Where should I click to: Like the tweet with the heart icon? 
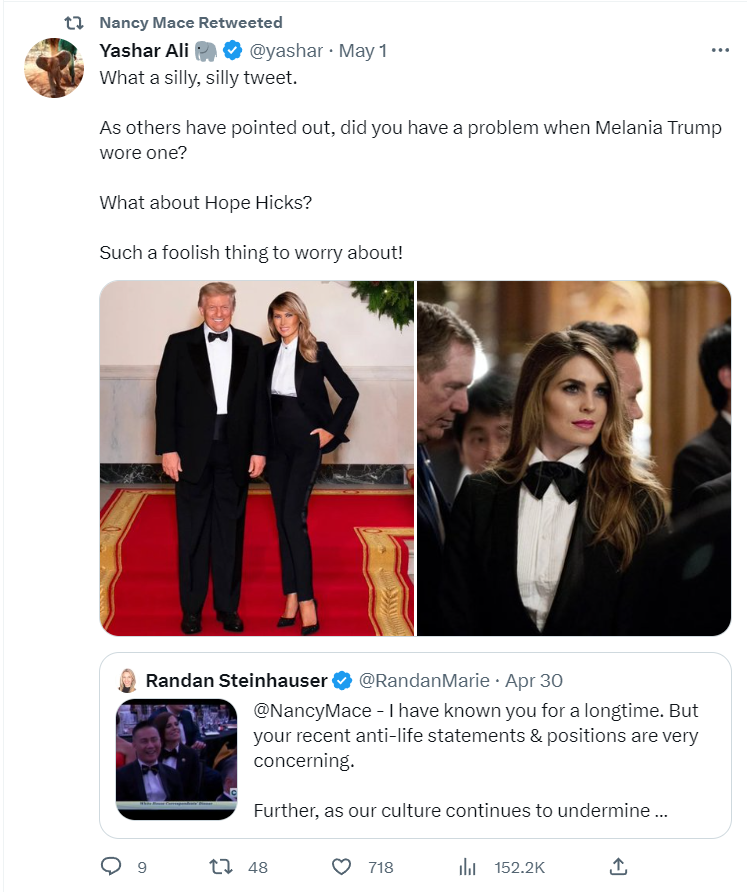pyautogui.click(x=342, y=867)
